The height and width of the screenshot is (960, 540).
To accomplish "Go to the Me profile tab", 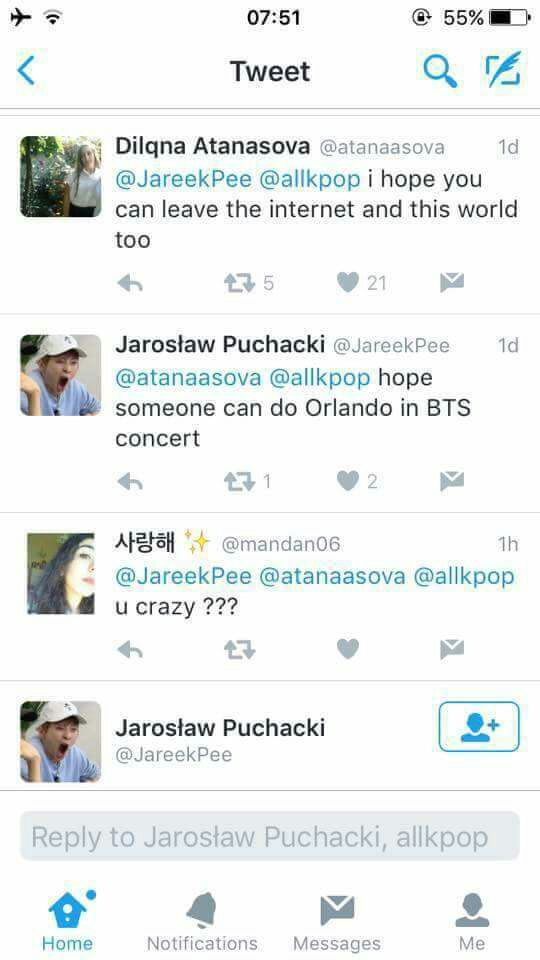I will [472, 921].
